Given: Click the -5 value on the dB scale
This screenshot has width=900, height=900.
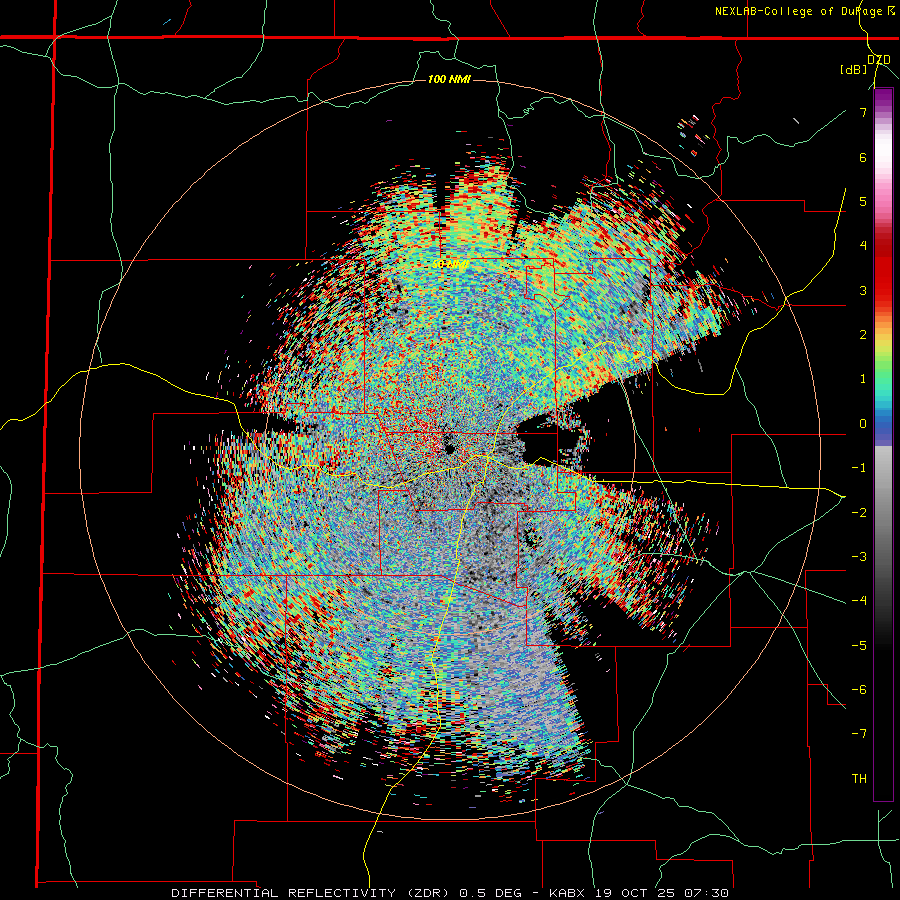Looking at the screenshot, I should [x=859, y=646].
